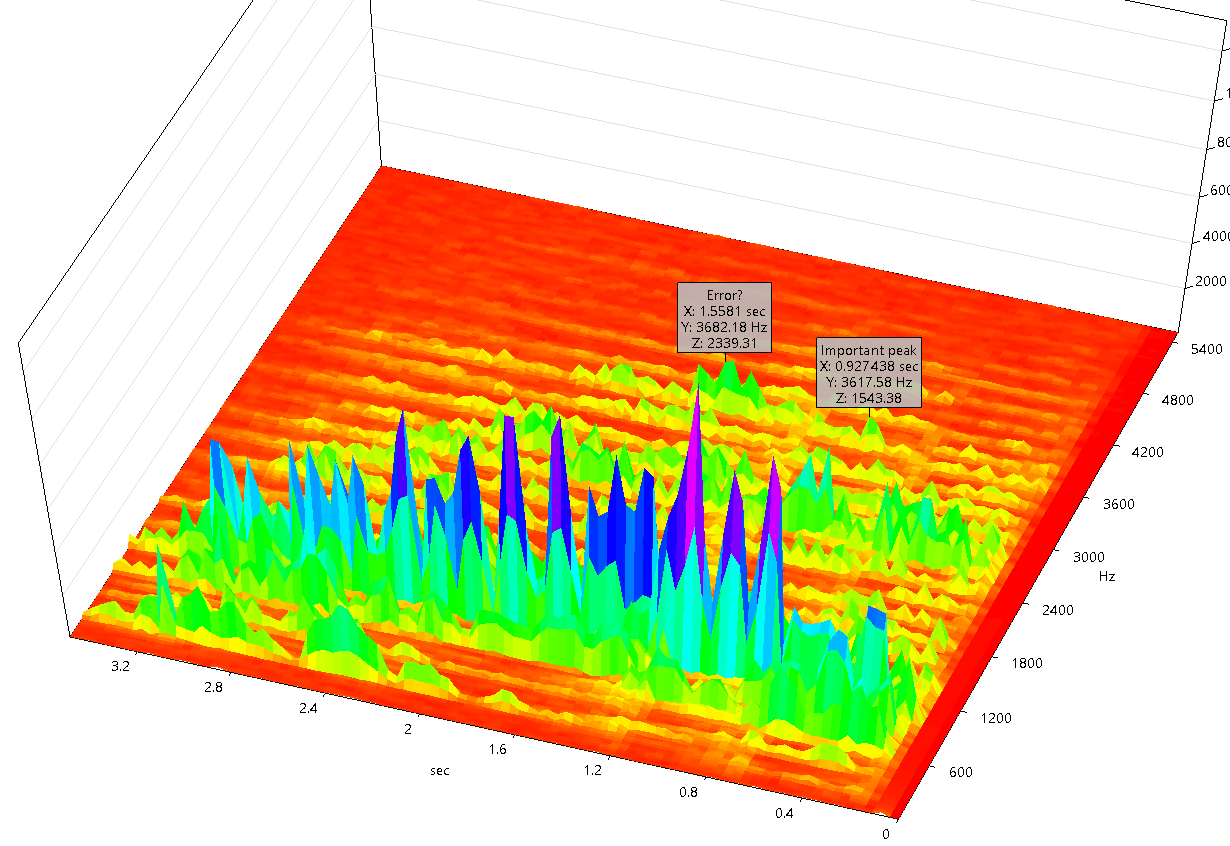This screenshot has width=1230, height=846.
Task: Click the 1.6 tick on the time axis
Action: 498,749
